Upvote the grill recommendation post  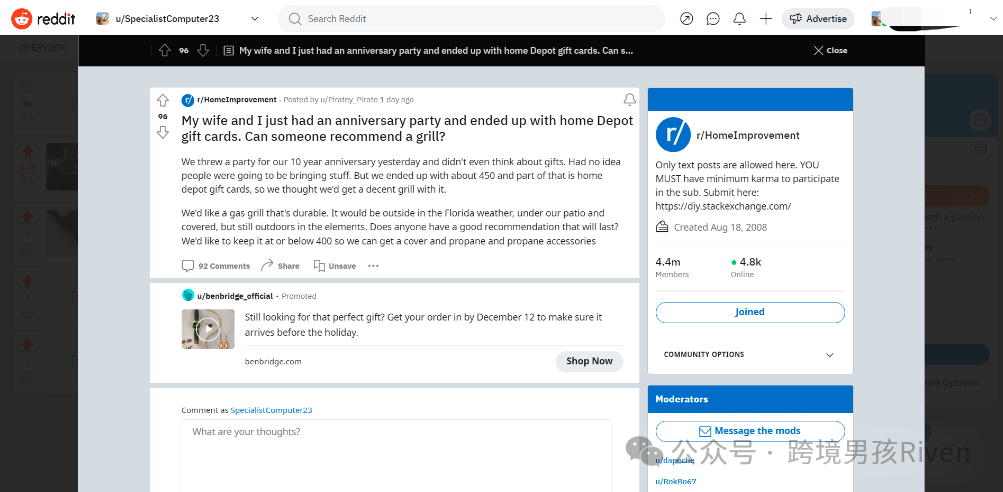(163, 100)
